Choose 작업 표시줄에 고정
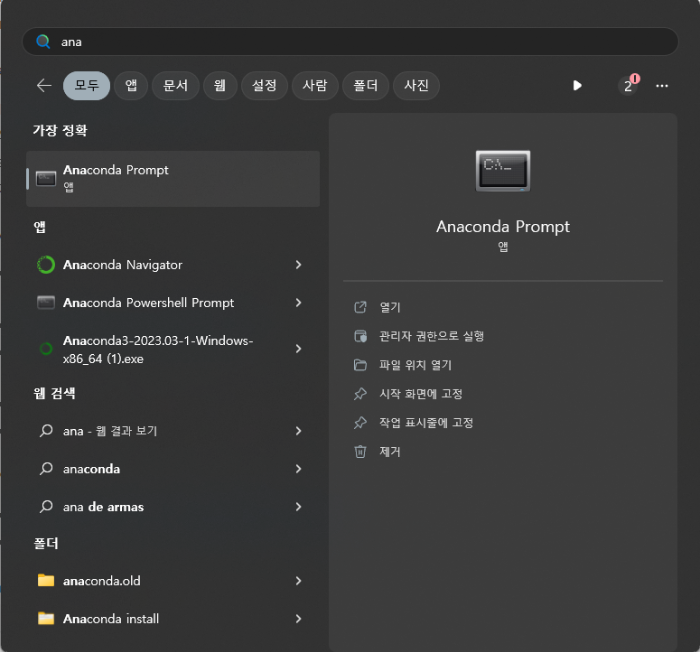This screenshot has width=700, height=652. (426, 422)
